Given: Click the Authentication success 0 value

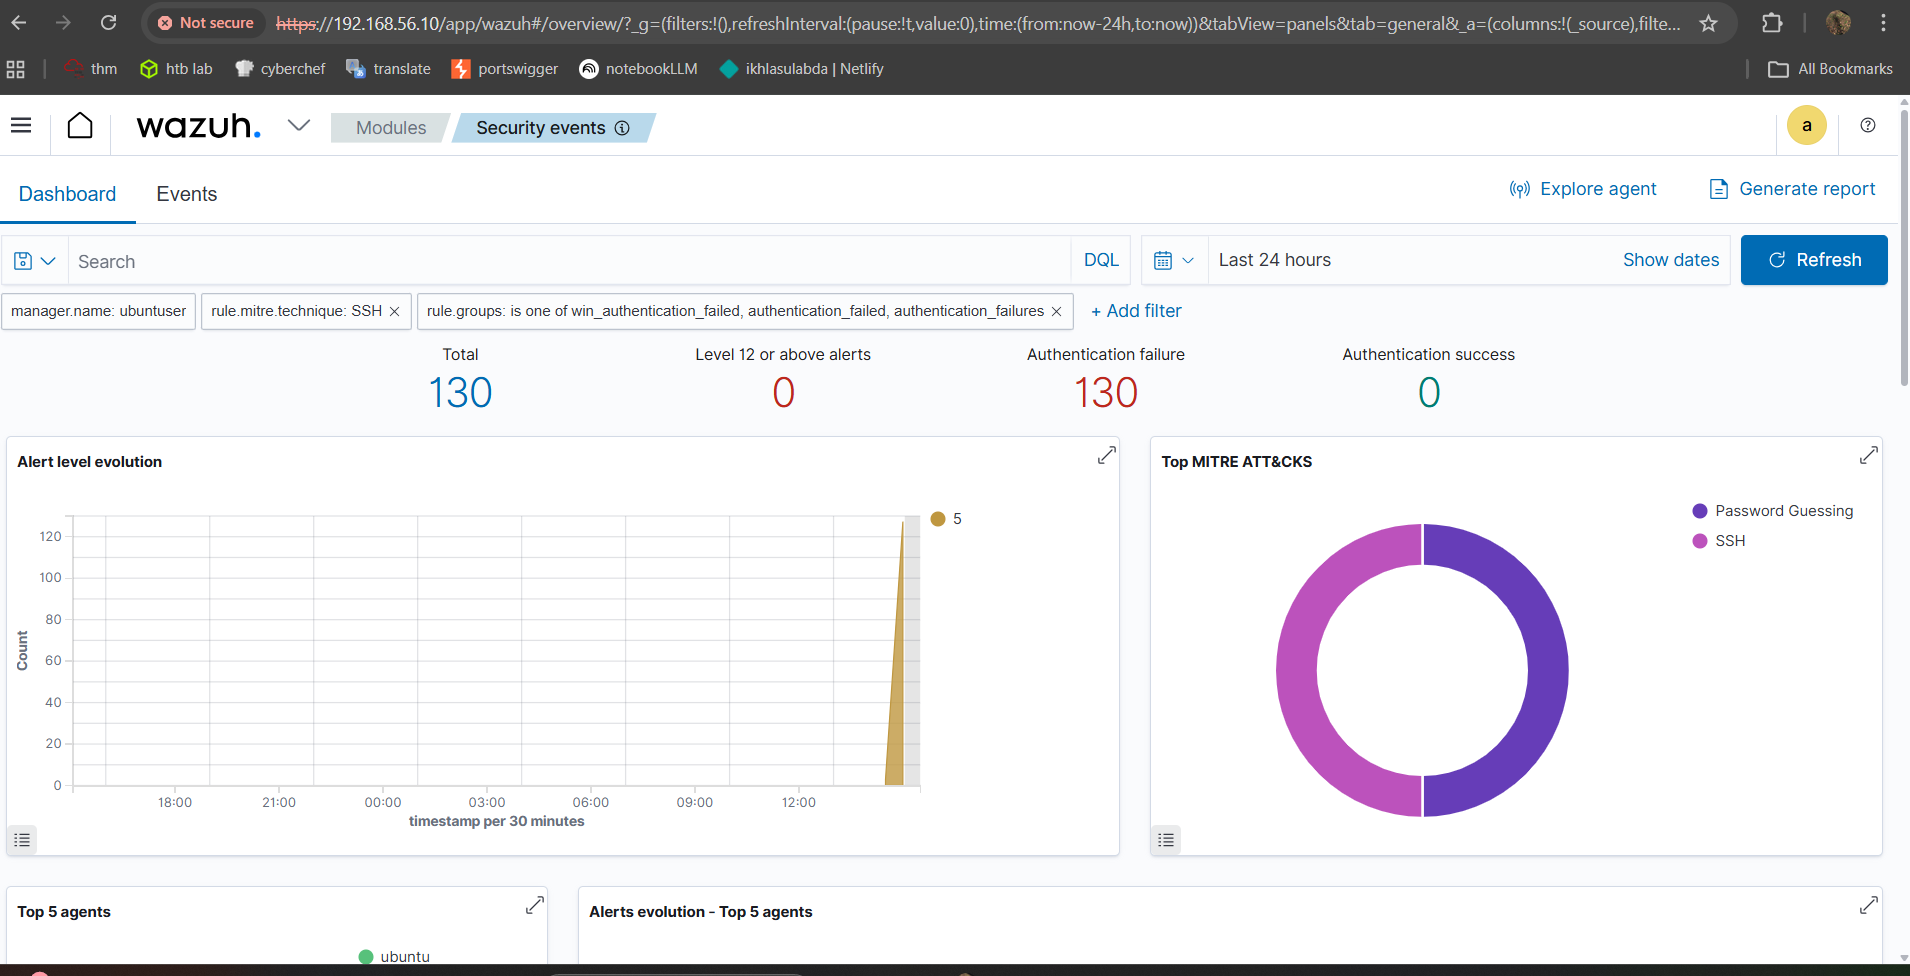Looking at the screenshot, I should click(x=1429, y=392).
